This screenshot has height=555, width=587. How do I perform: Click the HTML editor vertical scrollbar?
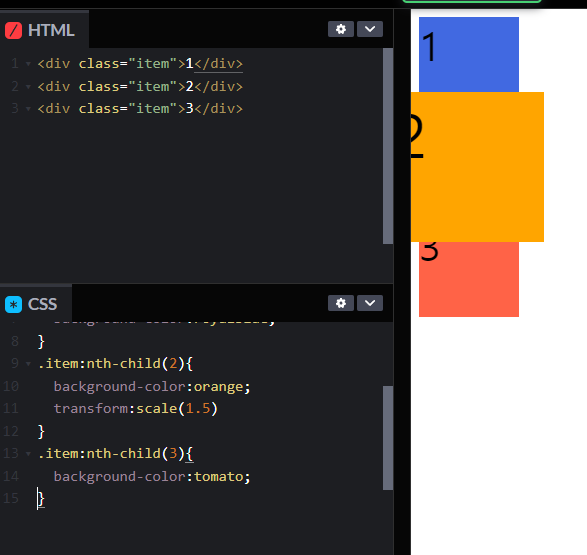(x=388, y=146)
